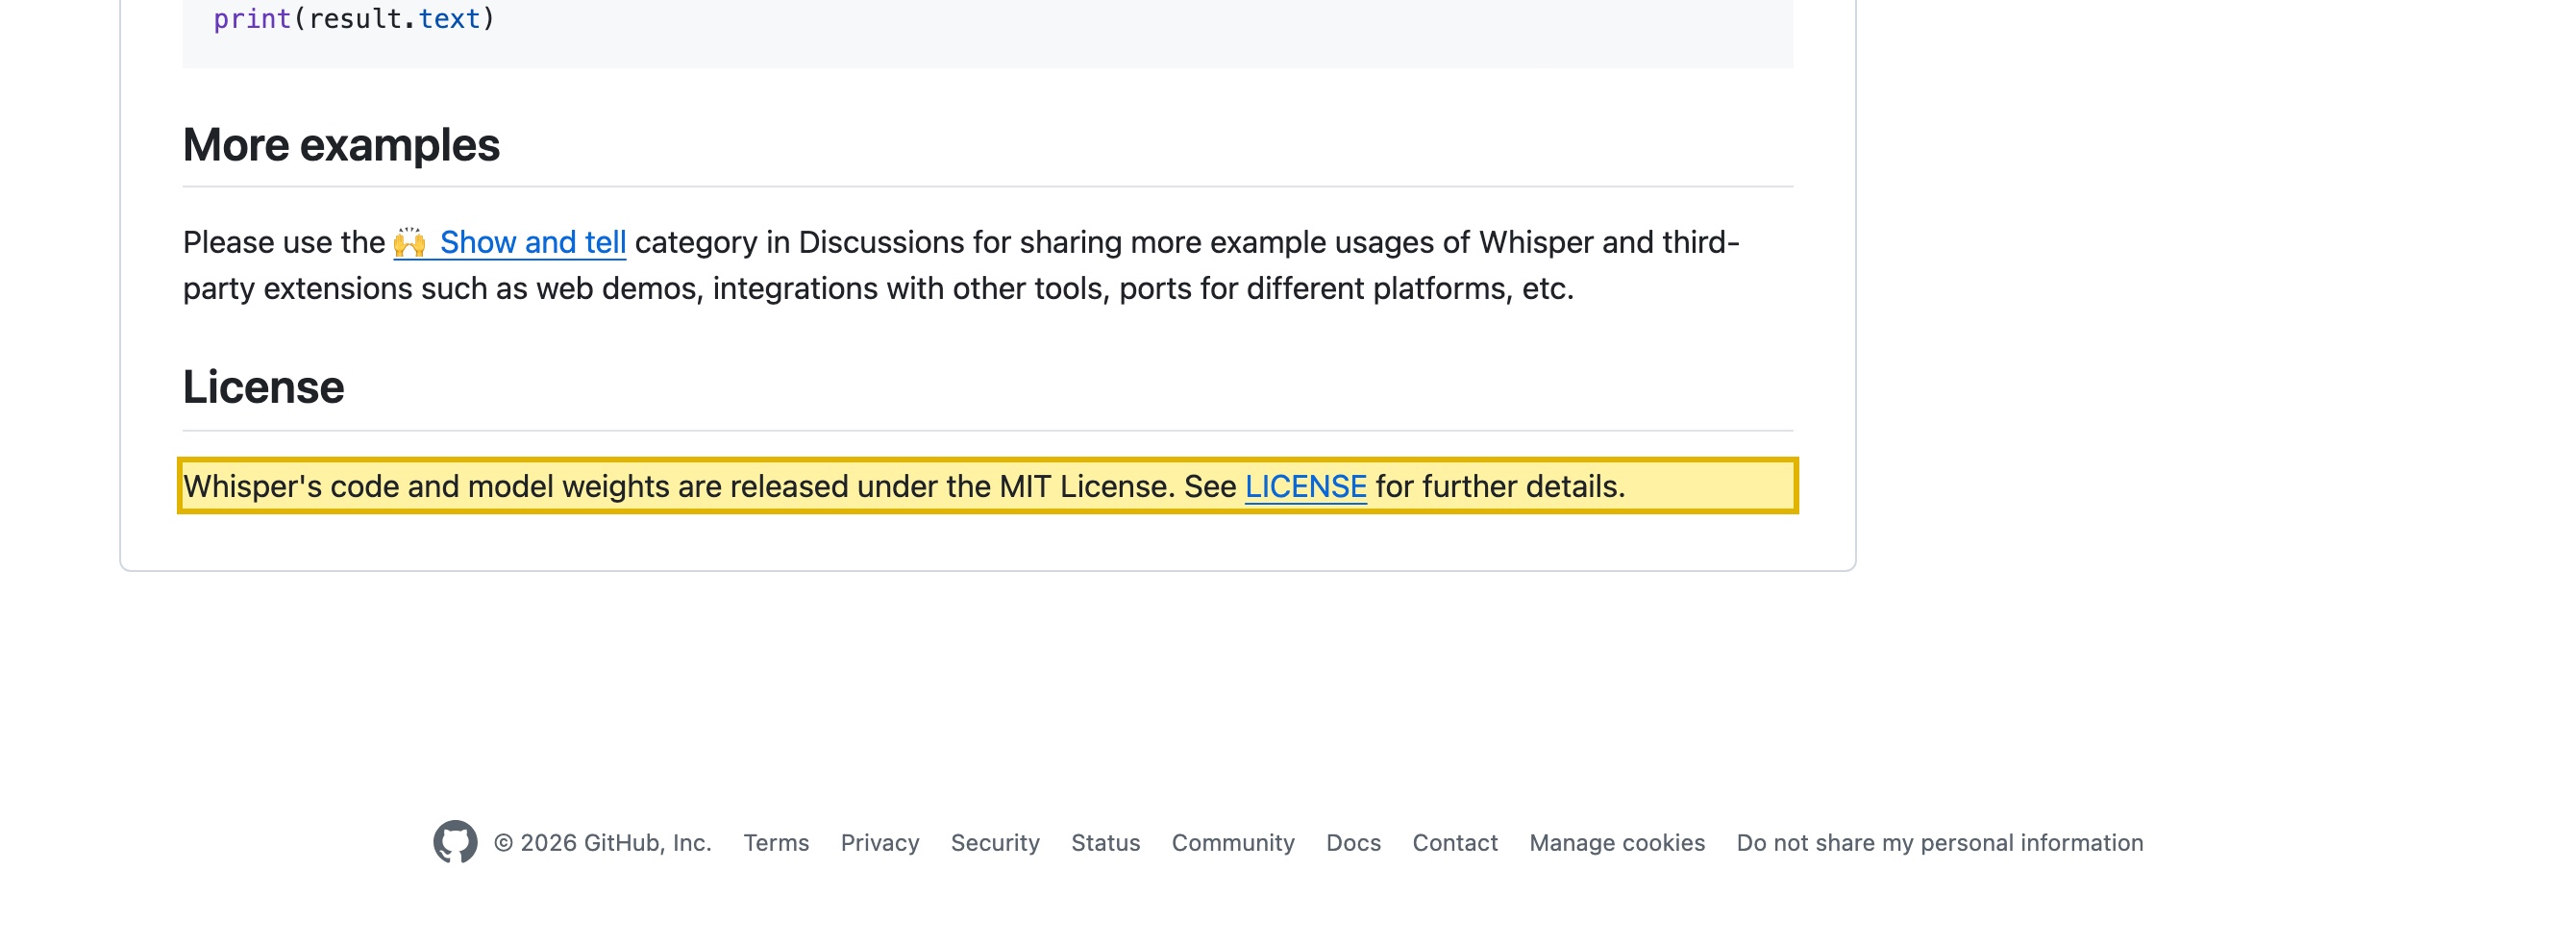
Task: Click the More examples heading
Action: (341, 145)
